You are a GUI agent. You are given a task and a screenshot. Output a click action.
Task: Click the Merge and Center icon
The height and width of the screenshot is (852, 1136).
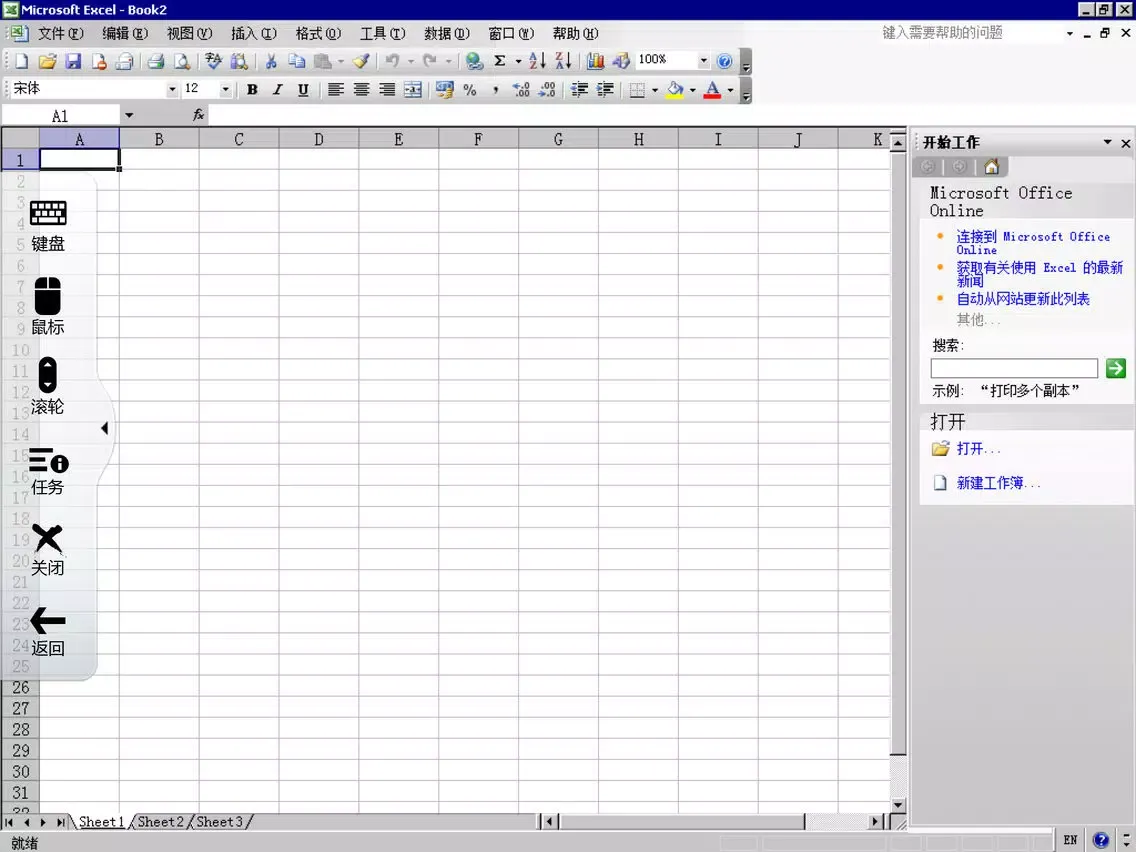[x=413, y=90]
